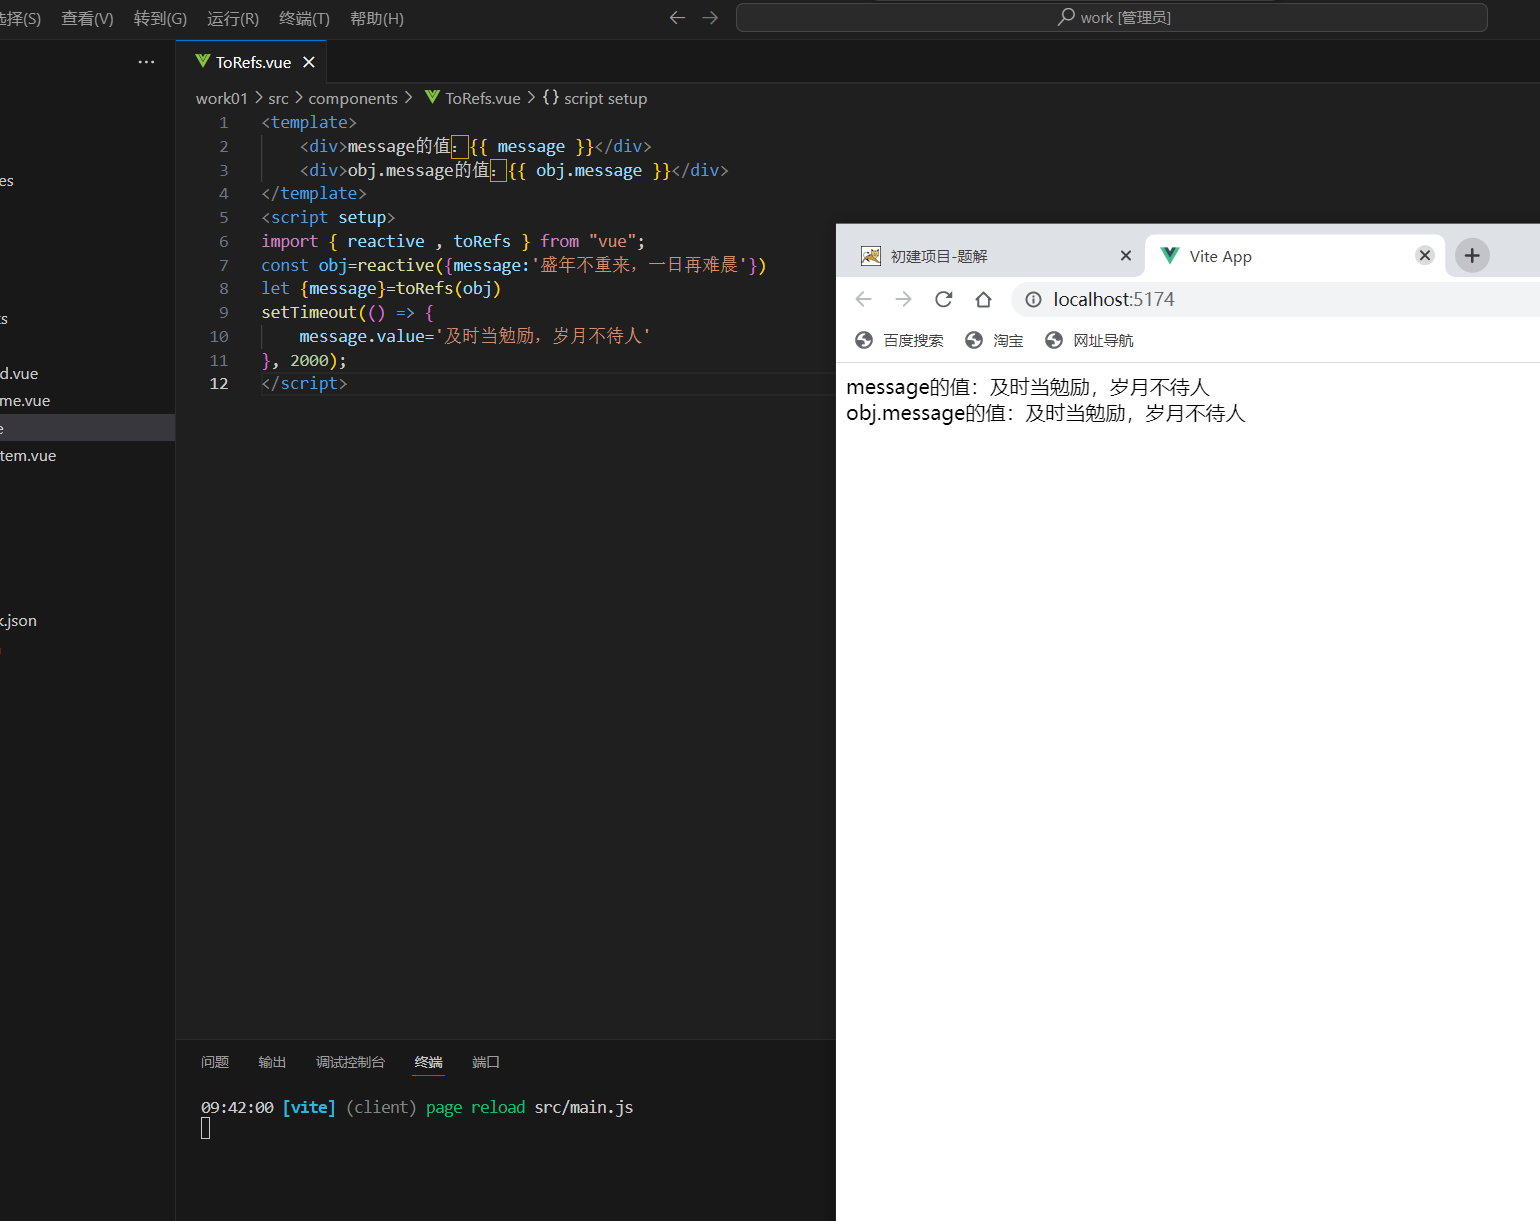Select the .json file in explorer

click(x=87, y=620)
